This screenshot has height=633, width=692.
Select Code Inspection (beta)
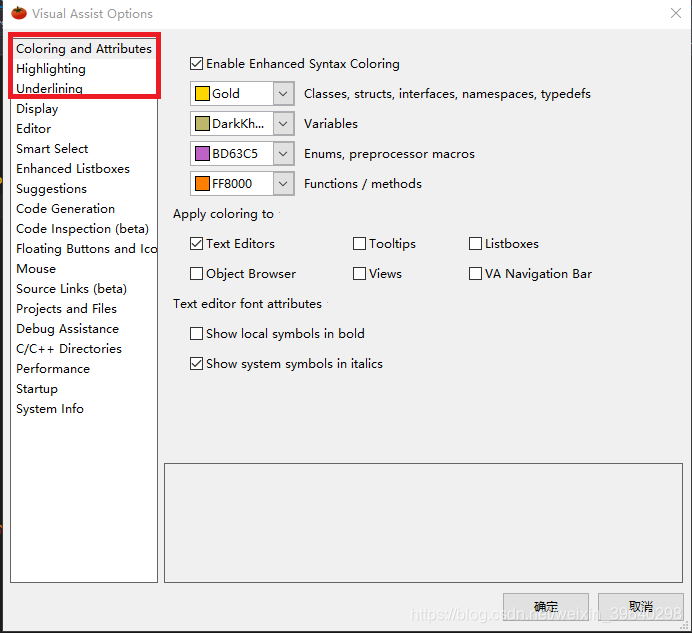84,229
